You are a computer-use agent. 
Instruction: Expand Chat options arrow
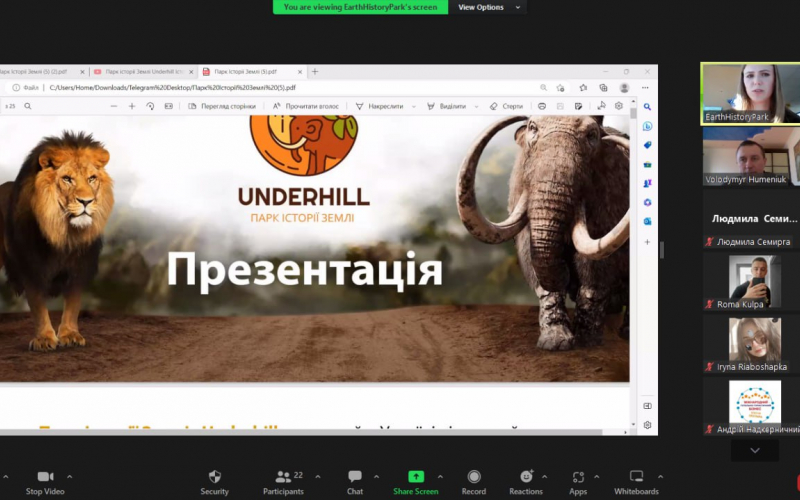pyautogui.click(x=376, y=477)
